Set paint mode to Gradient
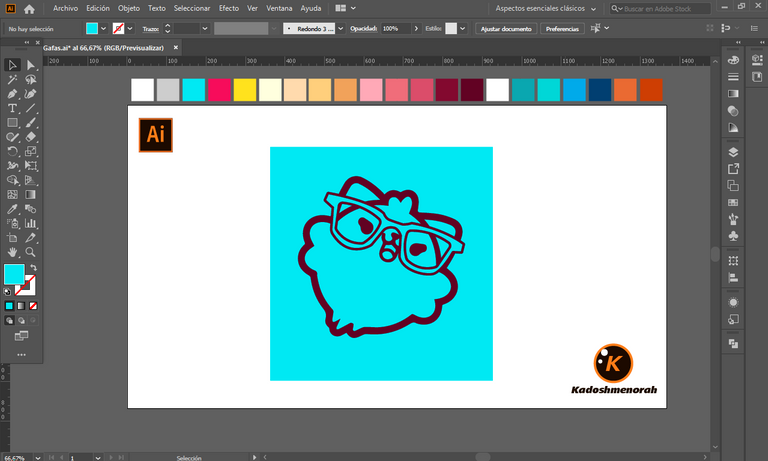 click(x=21, y=306)
